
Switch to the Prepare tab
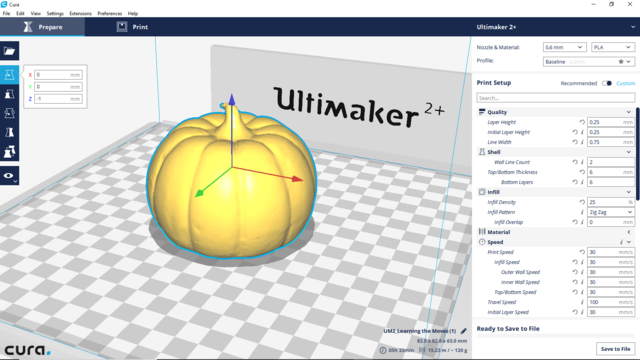coord(42,27)
